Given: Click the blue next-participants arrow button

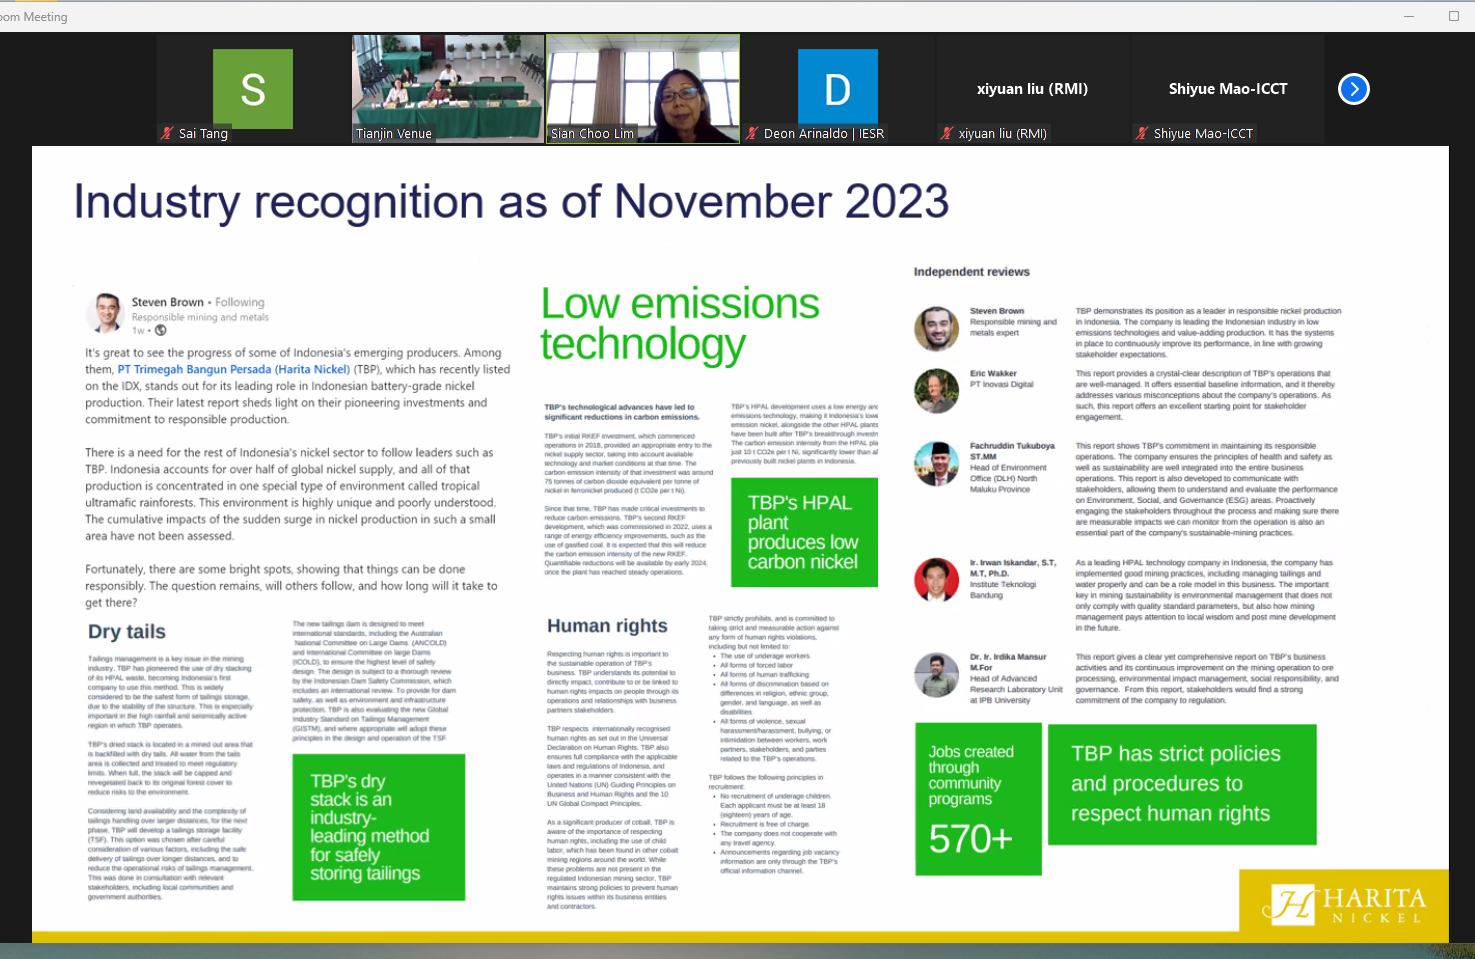Looking at the screenshot, I should click(1353, 89).
